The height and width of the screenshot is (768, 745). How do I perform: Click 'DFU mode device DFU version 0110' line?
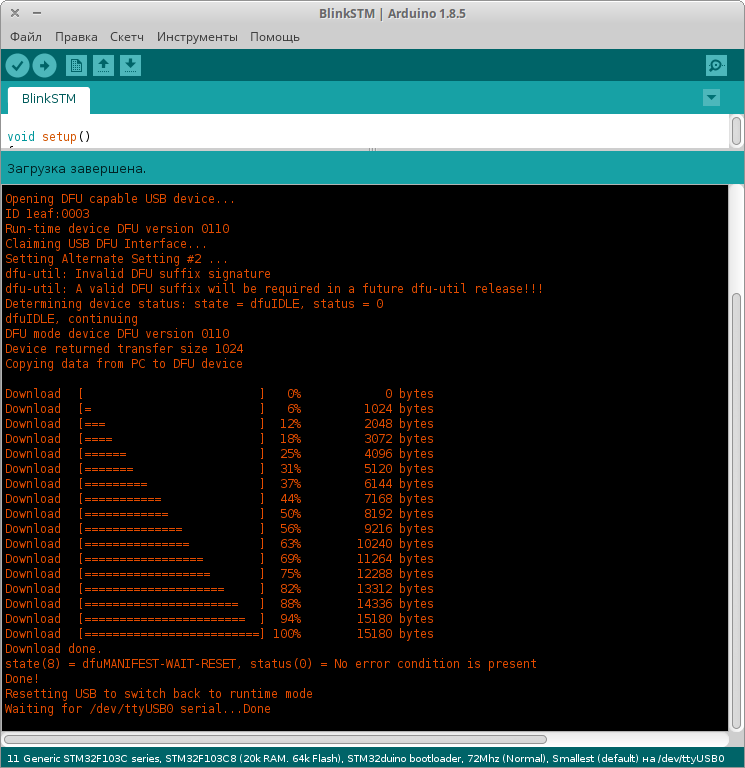point(117,334)
